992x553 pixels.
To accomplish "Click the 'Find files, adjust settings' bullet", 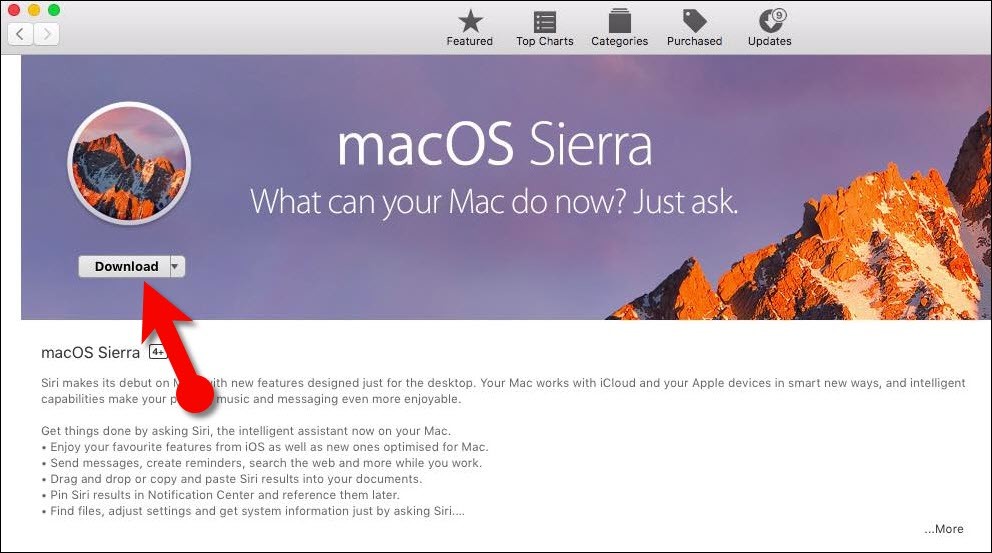I will [253, 511].
